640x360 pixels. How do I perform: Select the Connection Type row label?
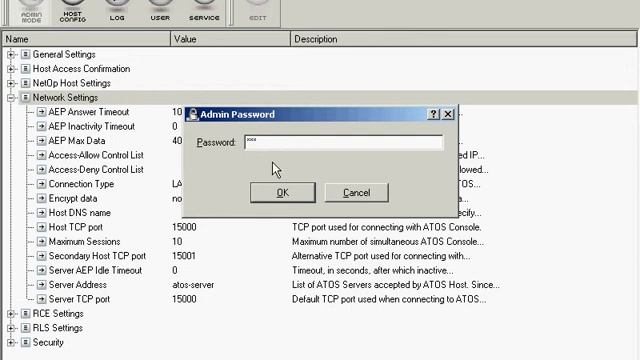(x=81, y=184)
